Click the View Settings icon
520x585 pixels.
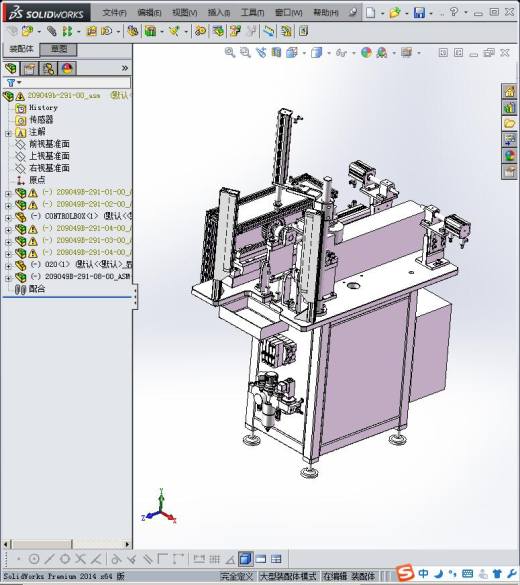[406, 53]
